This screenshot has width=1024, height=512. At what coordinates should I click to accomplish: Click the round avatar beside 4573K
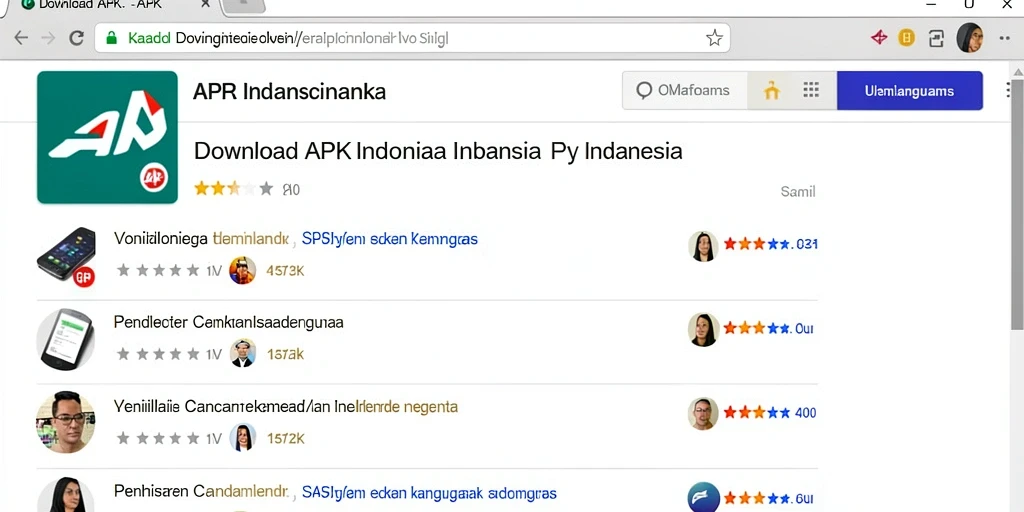242,270
